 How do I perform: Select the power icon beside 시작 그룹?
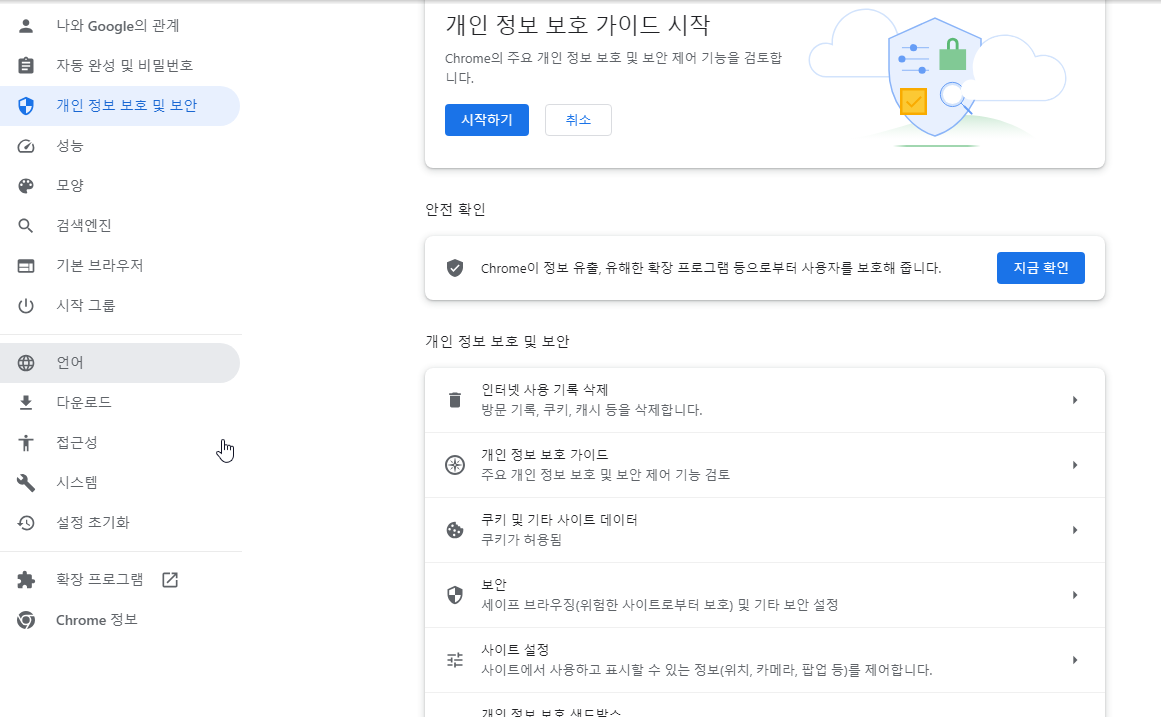(25, 305)
